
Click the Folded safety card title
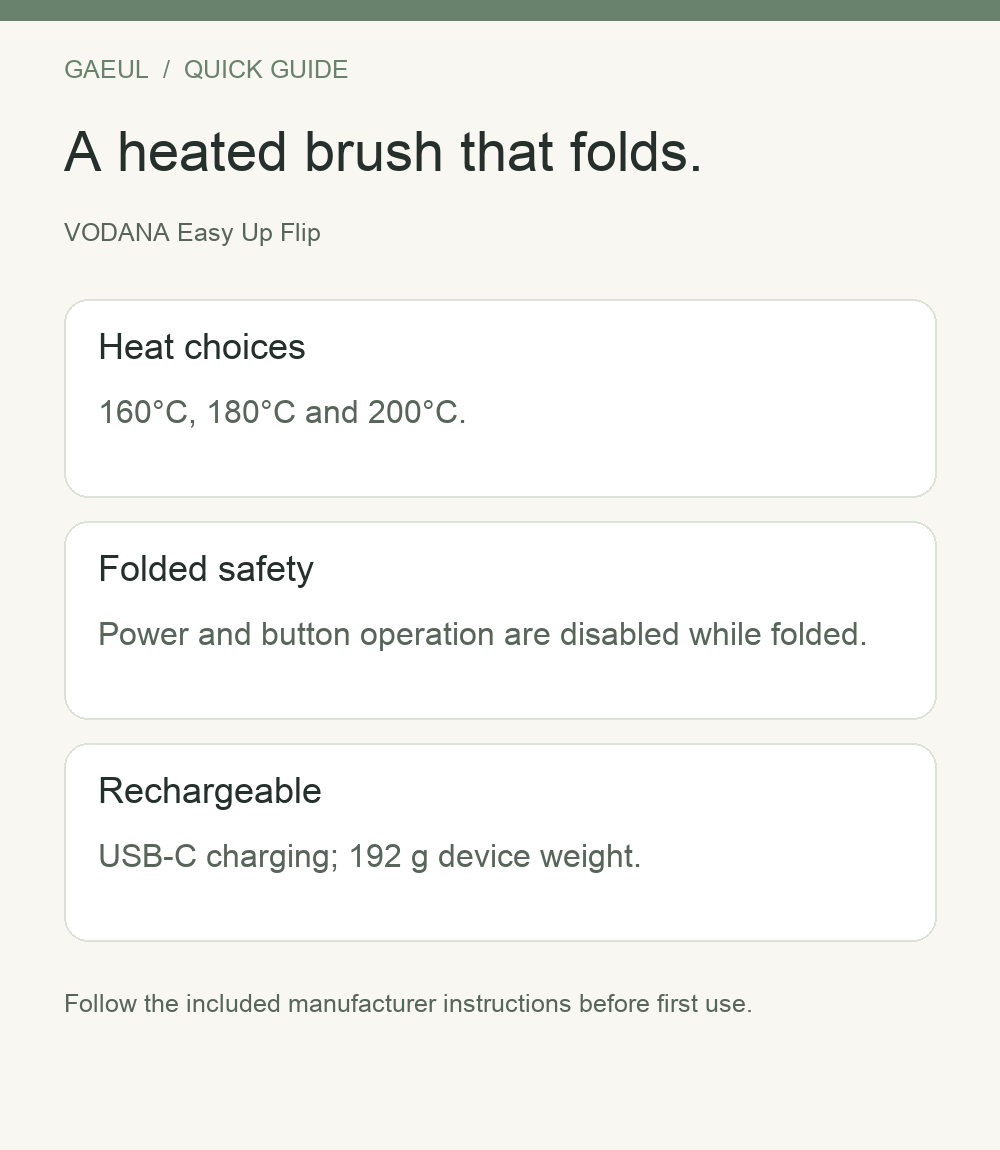(x=206, y=569)
